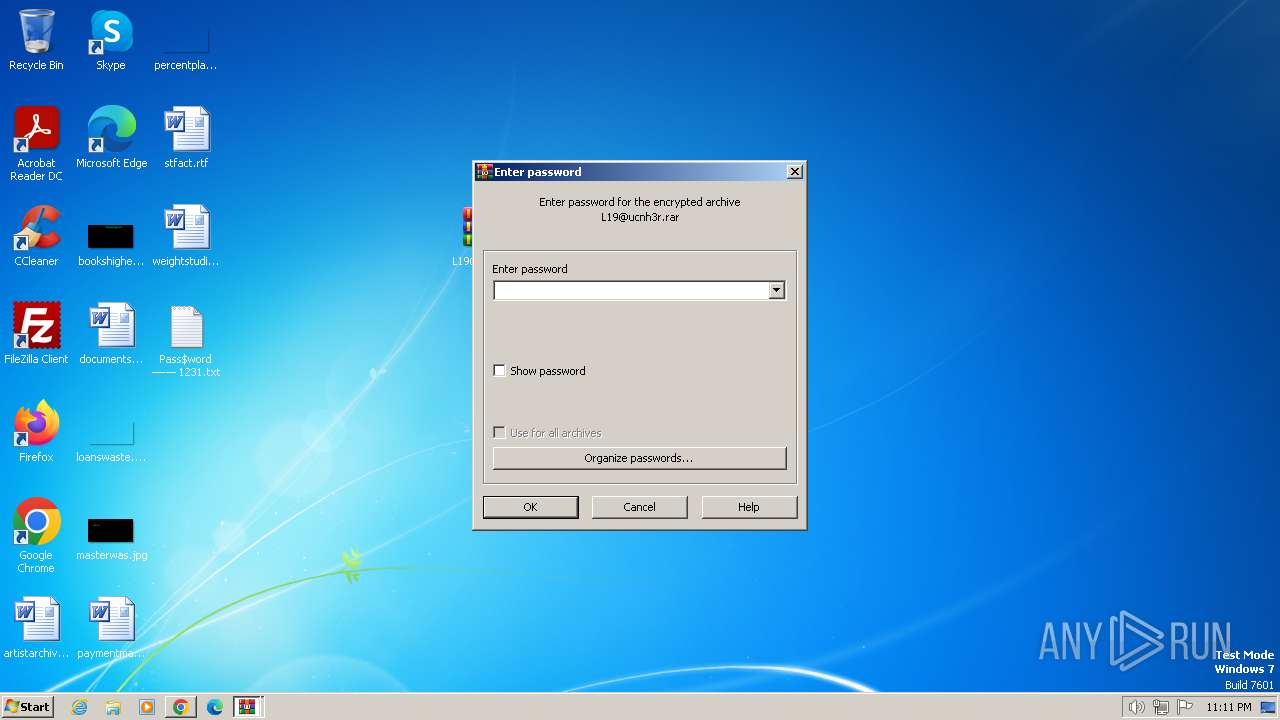Image resolution: width=1280 pixels, height=720 pixels.
Task: Open FileZilla Client shortcut
Action: 36,334
